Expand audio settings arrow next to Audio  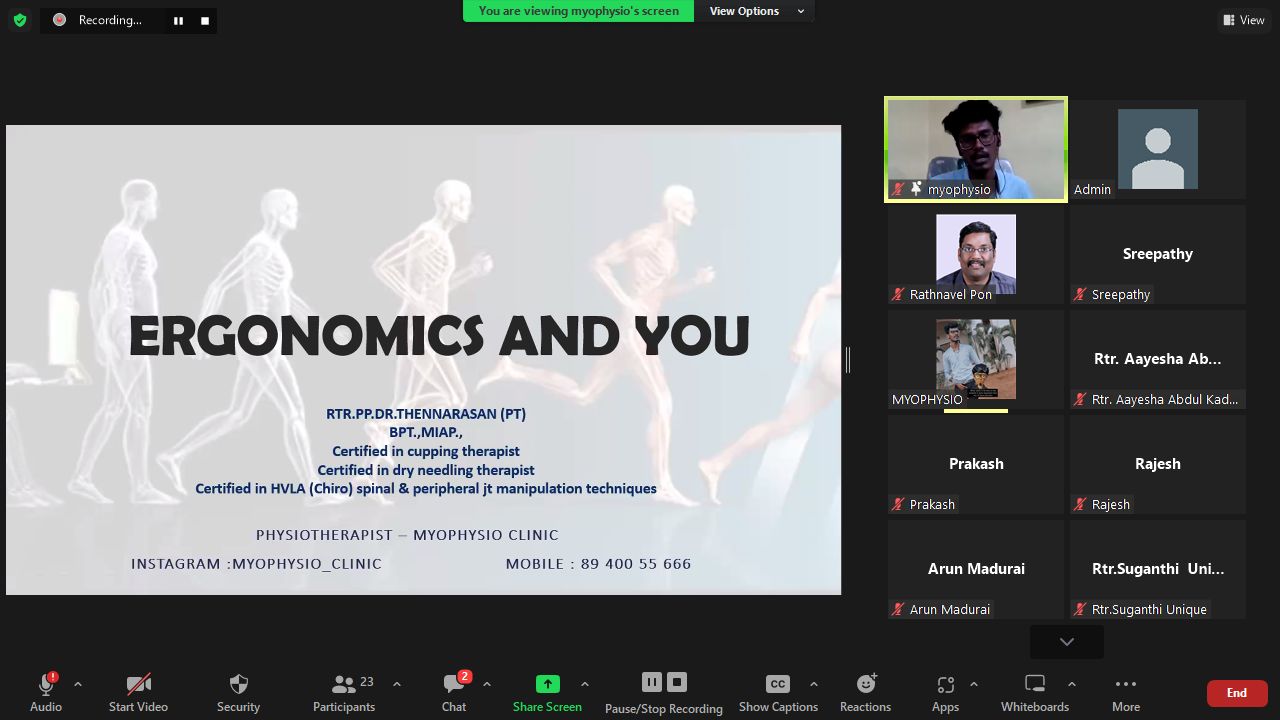coord(78,684)
